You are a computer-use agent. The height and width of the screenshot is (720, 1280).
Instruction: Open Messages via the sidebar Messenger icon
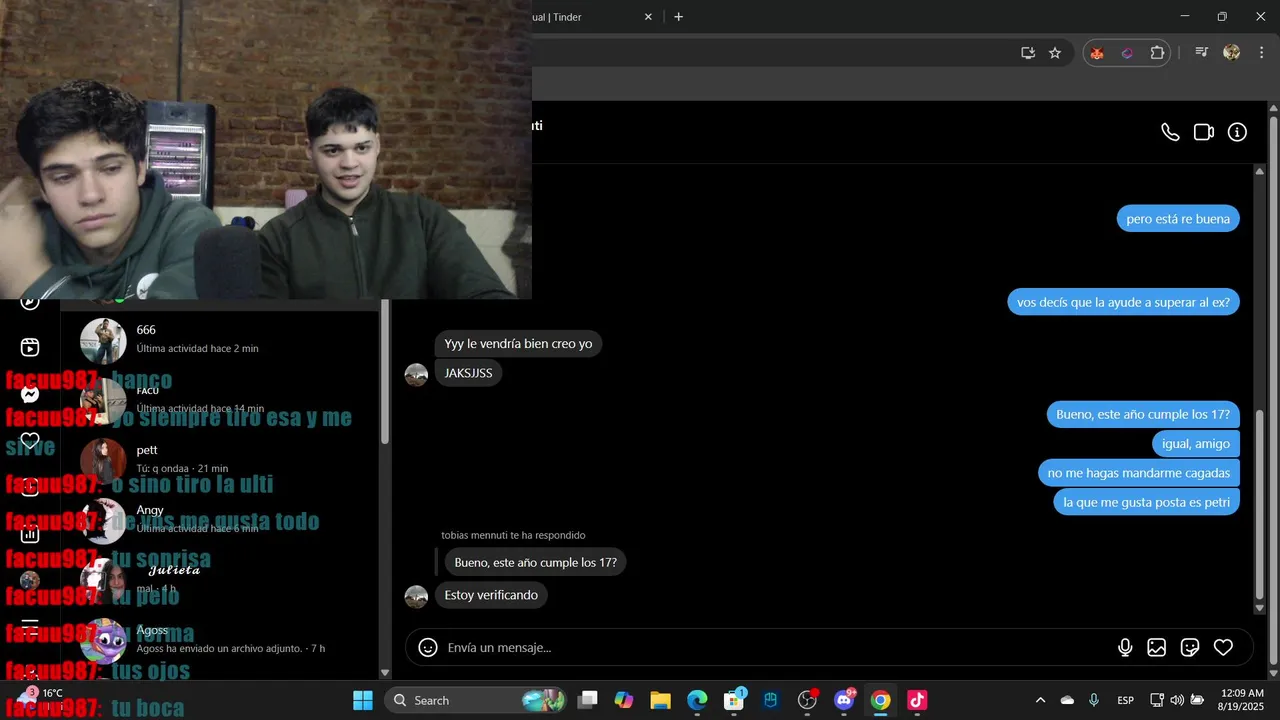30,394
